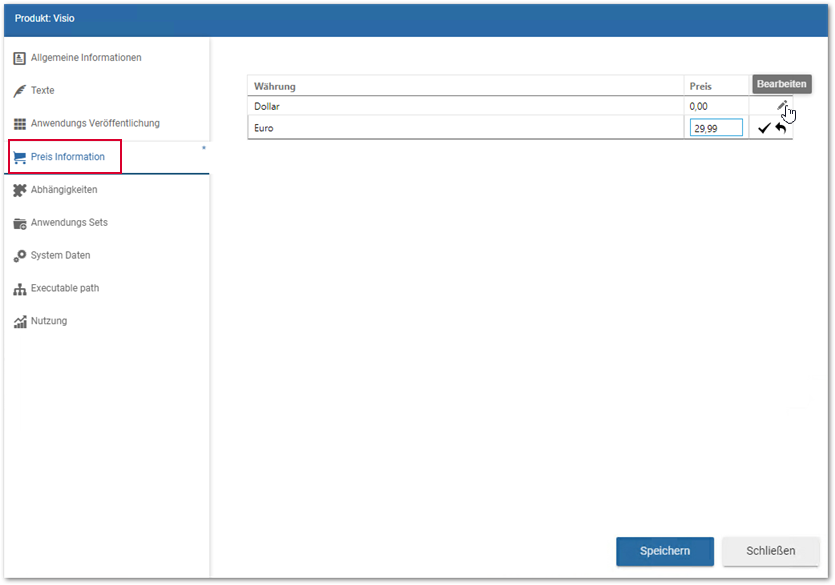Open the Executable path tab
This screenshot has height=585, width=835.
point(107,289)
